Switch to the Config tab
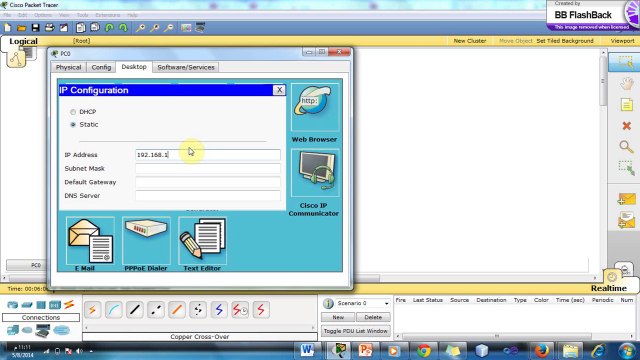This screenshot has width=640, height=360. pyautogui.click(x=101, y=67)
